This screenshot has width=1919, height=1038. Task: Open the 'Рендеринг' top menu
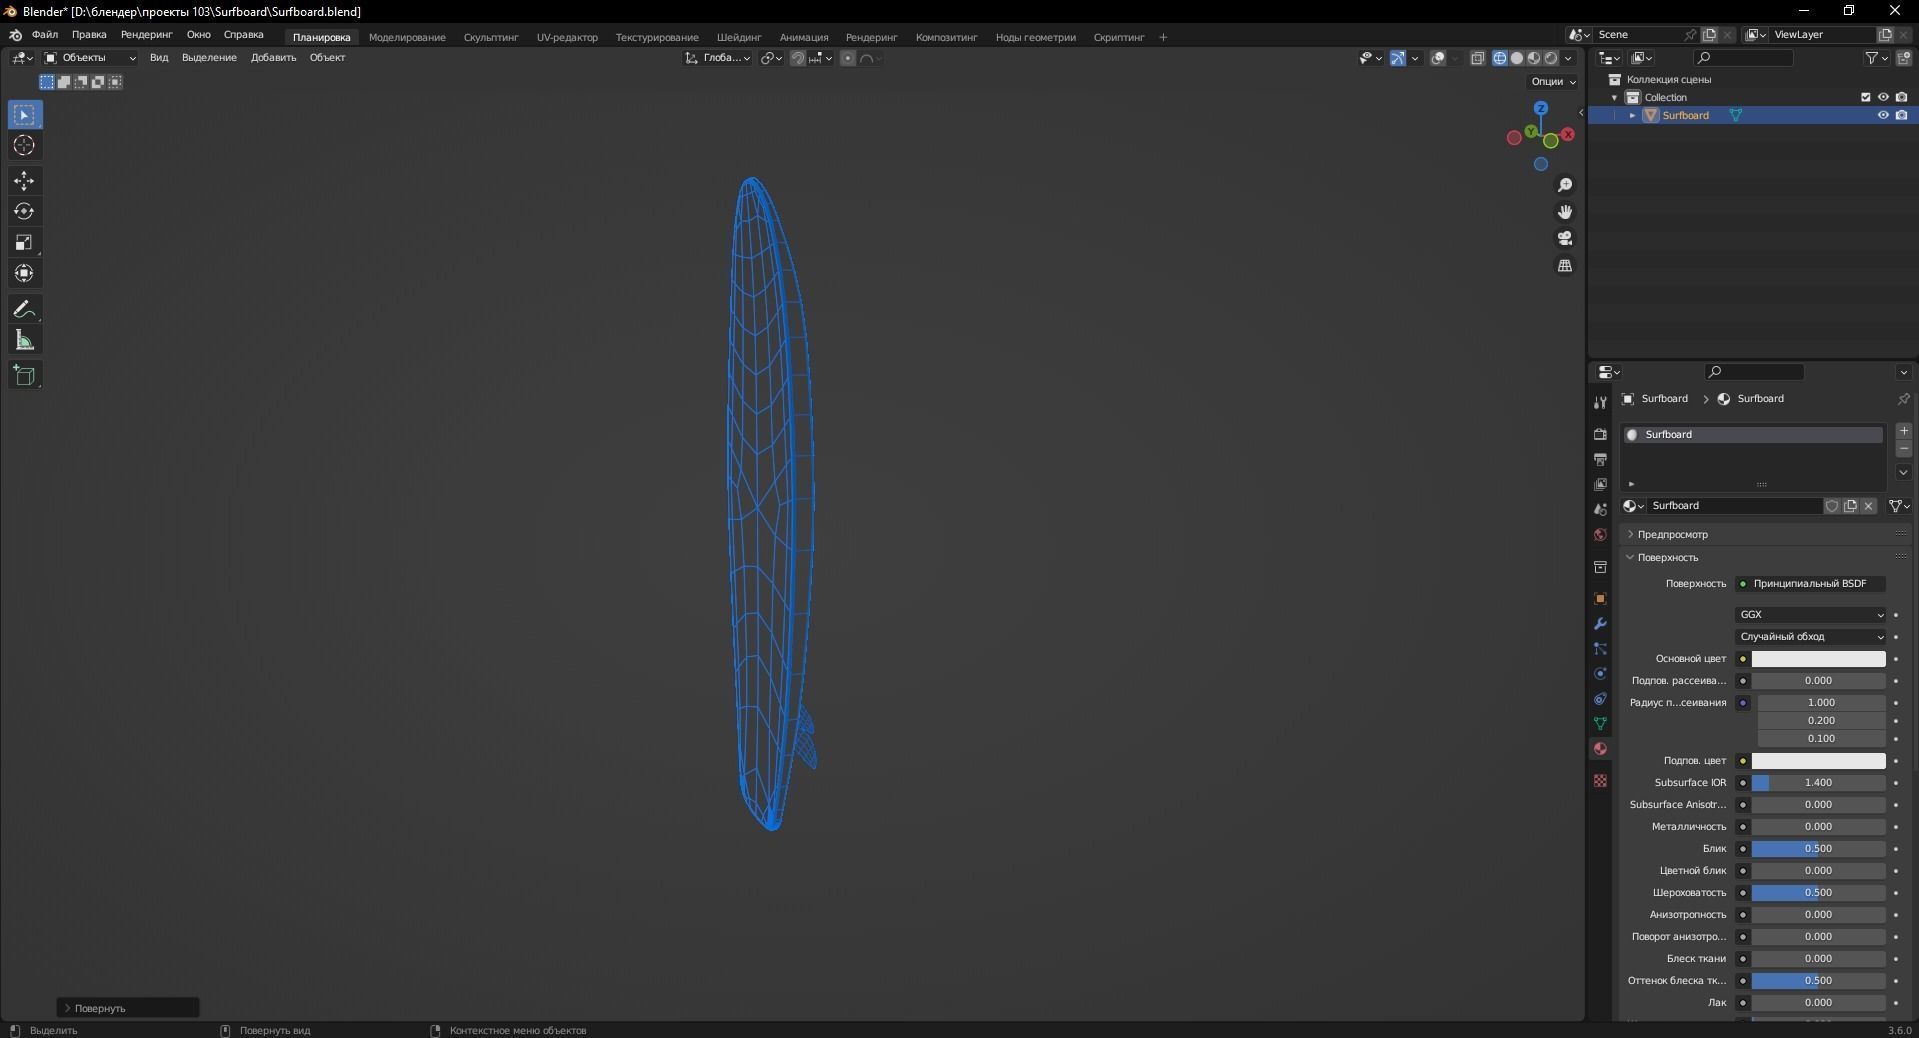pos(146,35)
